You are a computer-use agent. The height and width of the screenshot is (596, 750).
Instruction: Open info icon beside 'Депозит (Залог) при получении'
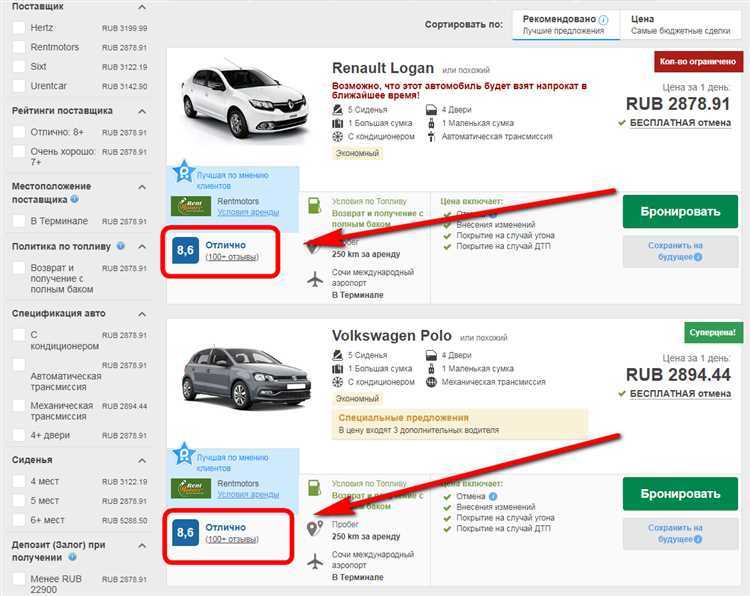pyautogui.click(x=72, y=557)
